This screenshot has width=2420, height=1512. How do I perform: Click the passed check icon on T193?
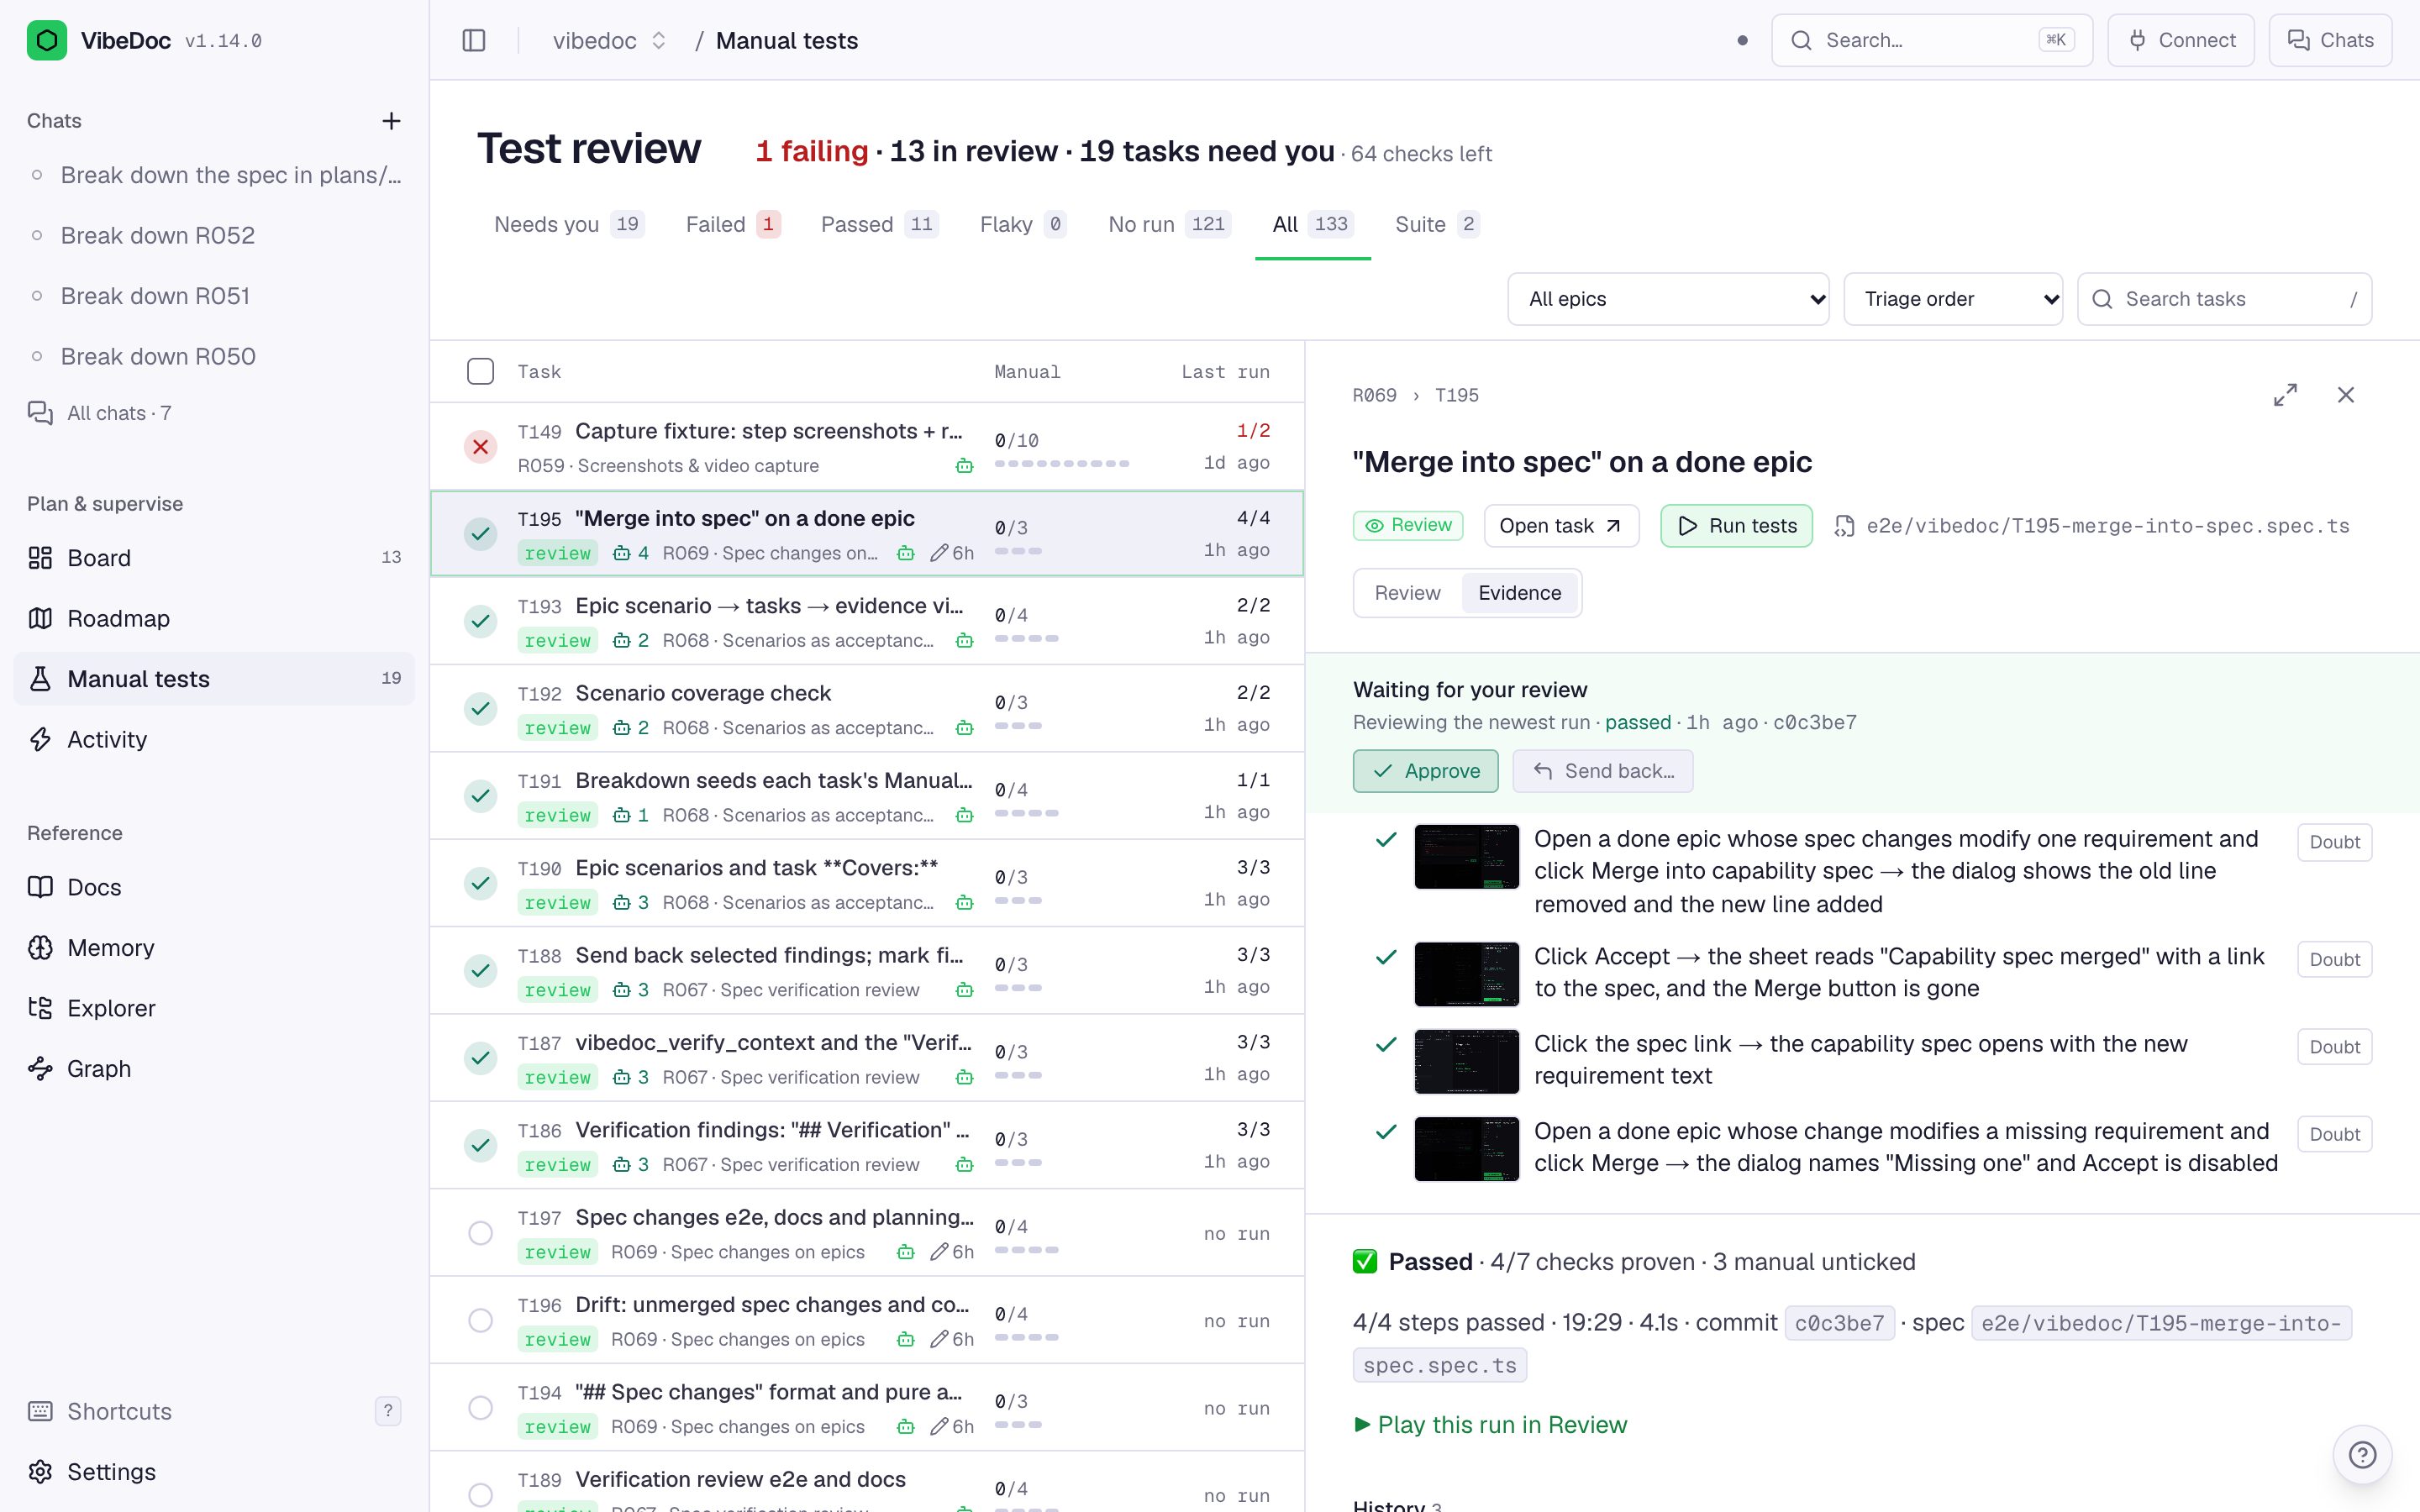(480, 621)
